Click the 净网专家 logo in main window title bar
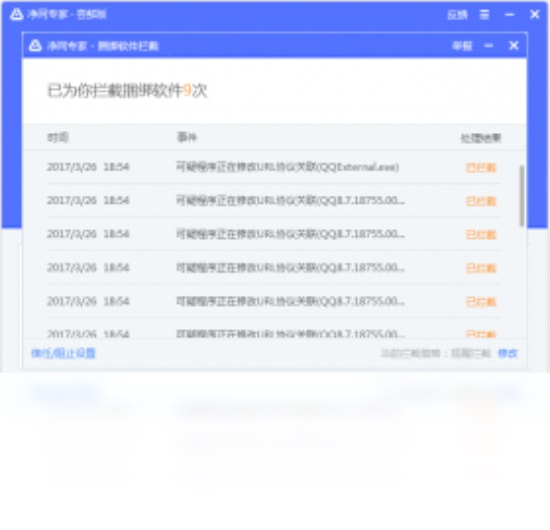Viewport: 550px width, 530px height. 16,14
